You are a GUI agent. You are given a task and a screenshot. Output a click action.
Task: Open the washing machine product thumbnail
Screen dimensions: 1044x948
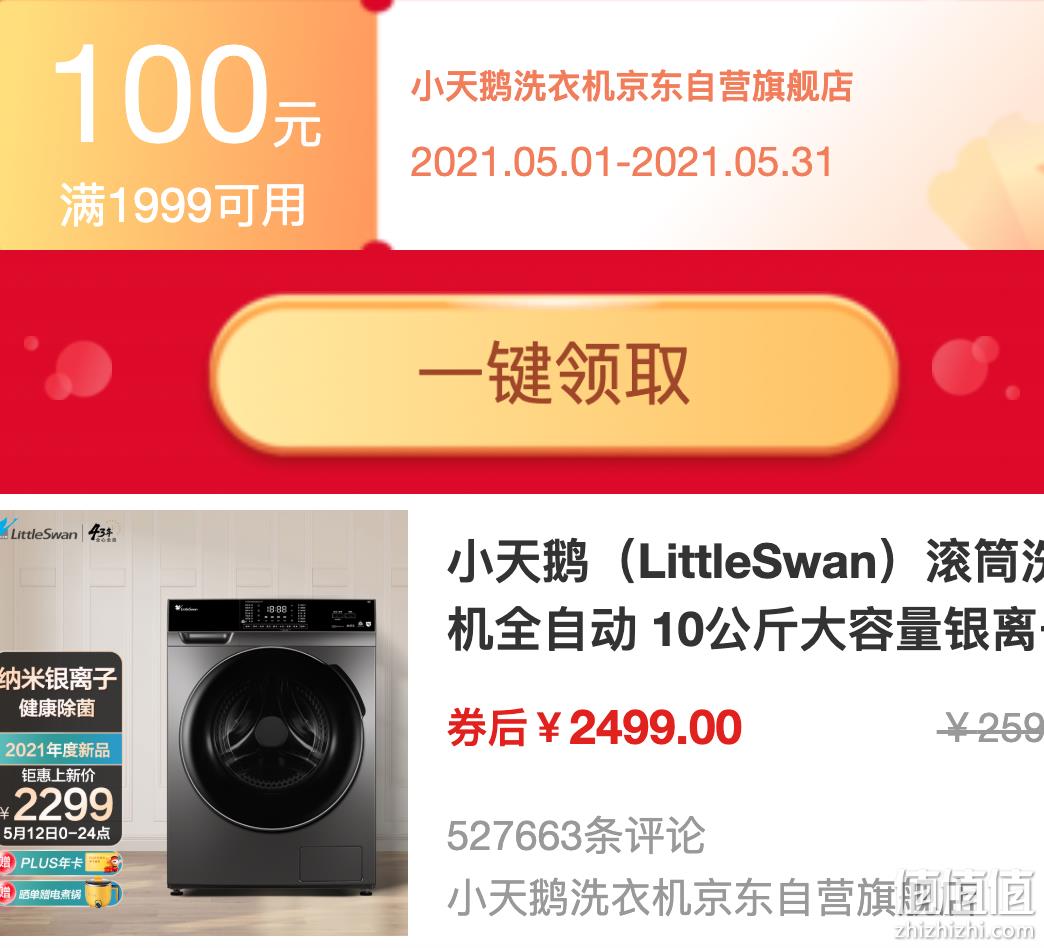pyautogui.click(x=204, y=722)
